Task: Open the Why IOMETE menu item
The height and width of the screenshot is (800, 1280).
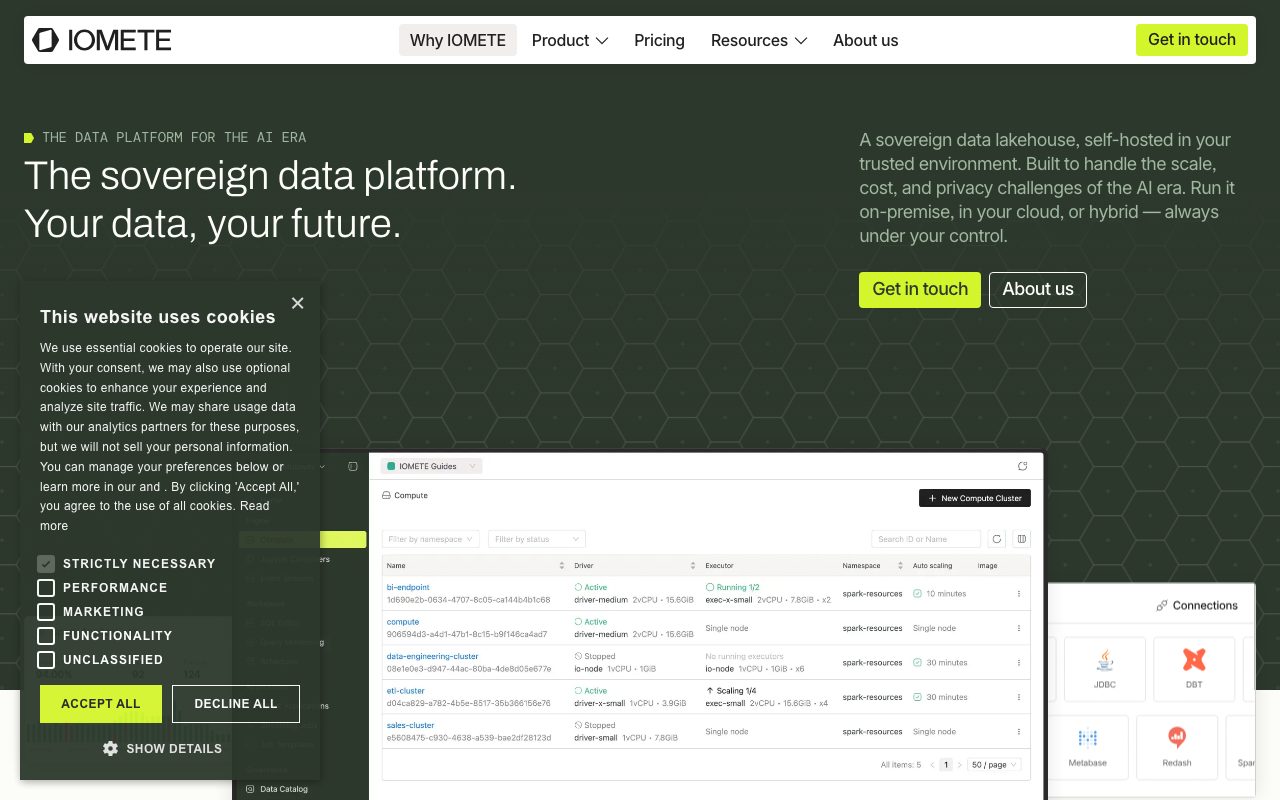Action: point(458,40)
